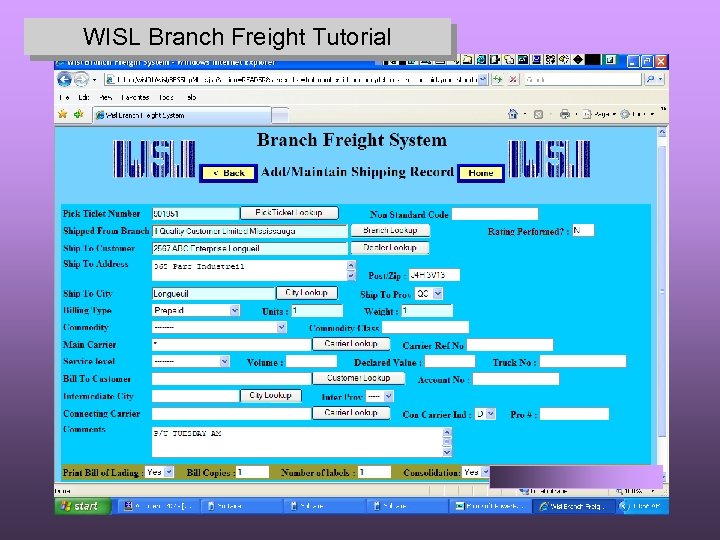This screenshot has width=720, height=540.
Task: Click the Home house icon in command bar
Action: point(513,114)
